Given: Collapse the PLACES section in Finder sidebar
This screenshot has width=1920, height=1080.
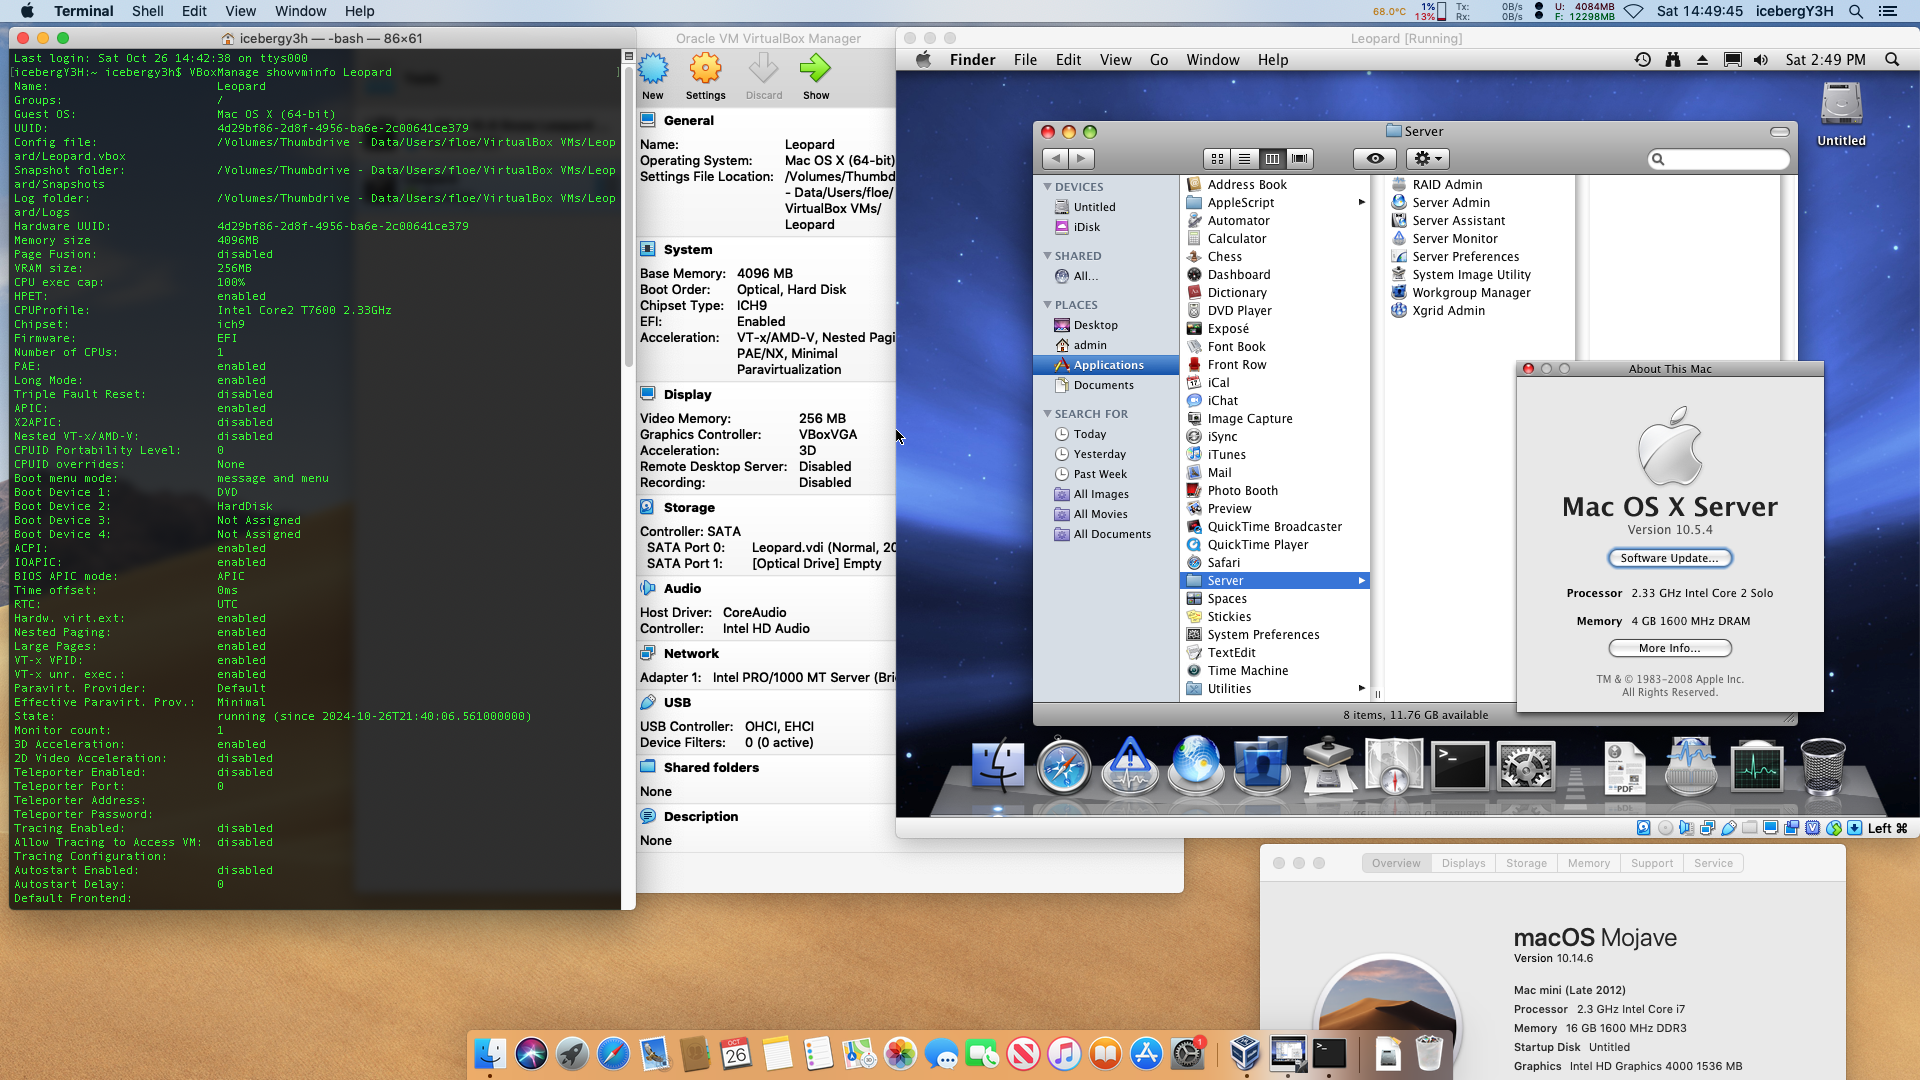Looking at the screenshot, I should click(x=1047, y=305).
